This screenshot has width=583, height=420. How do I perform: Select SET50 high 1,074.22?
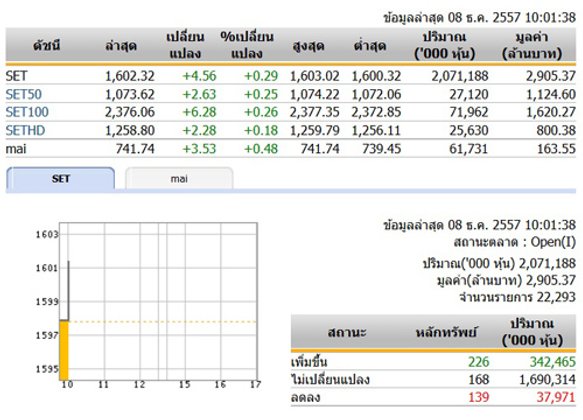pos(315,94)
